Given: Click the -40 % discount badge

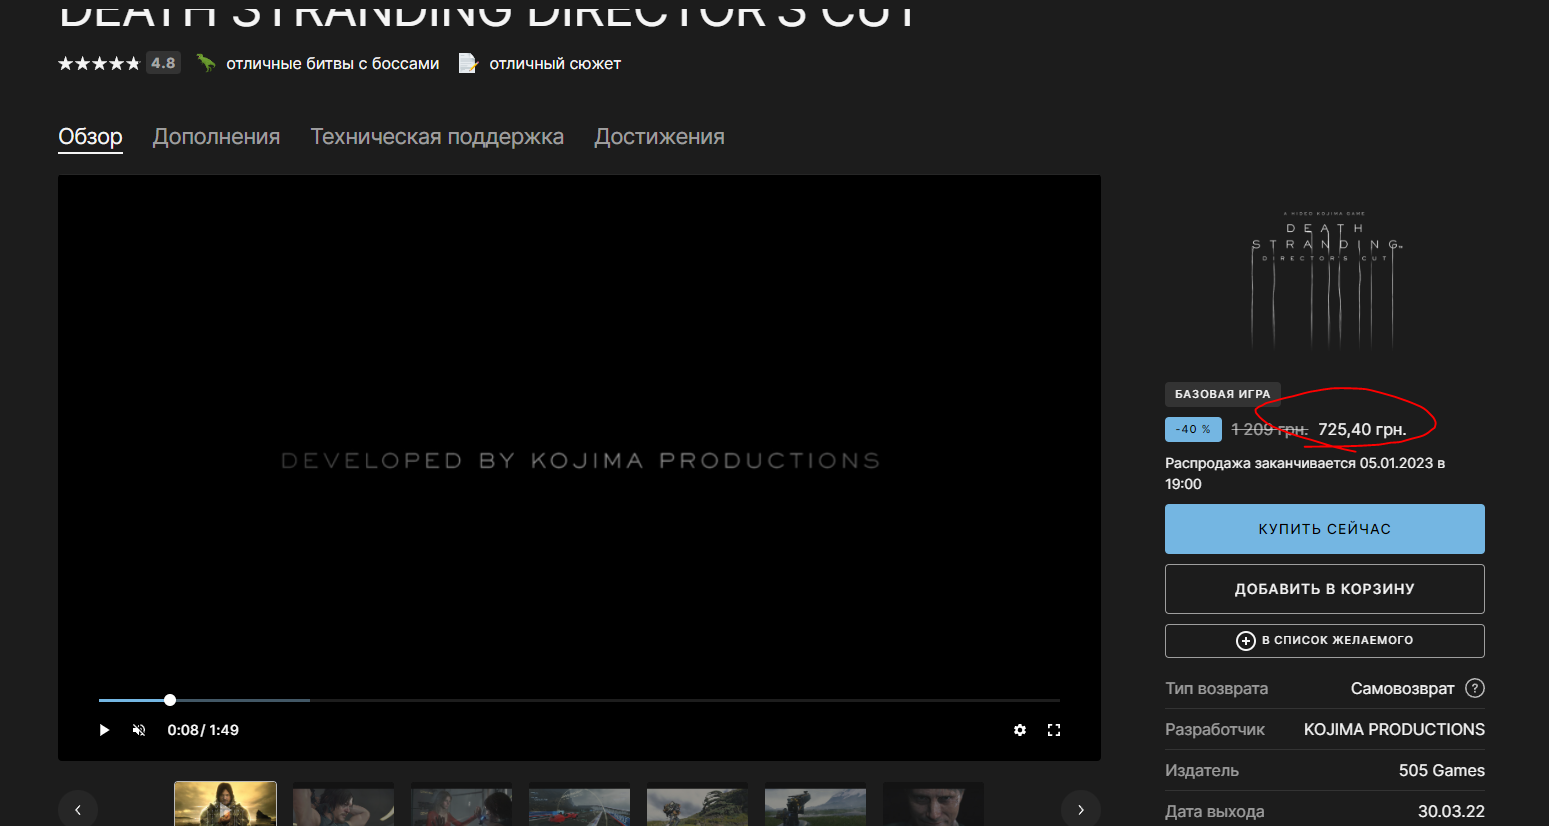Looking at the screenshot, I should 1193,429.
